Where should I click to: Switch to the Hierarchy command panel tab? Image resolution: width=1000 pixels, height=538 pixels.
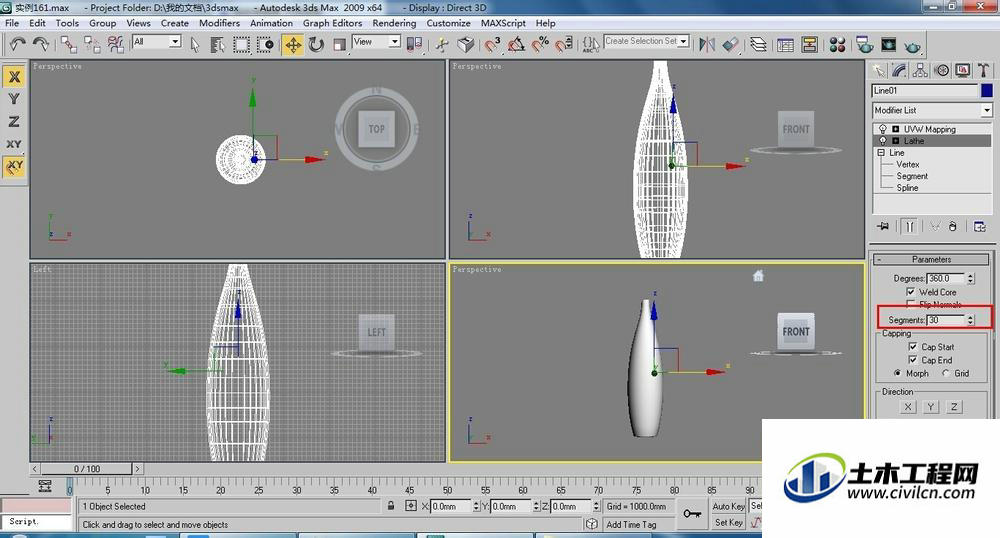920,70
